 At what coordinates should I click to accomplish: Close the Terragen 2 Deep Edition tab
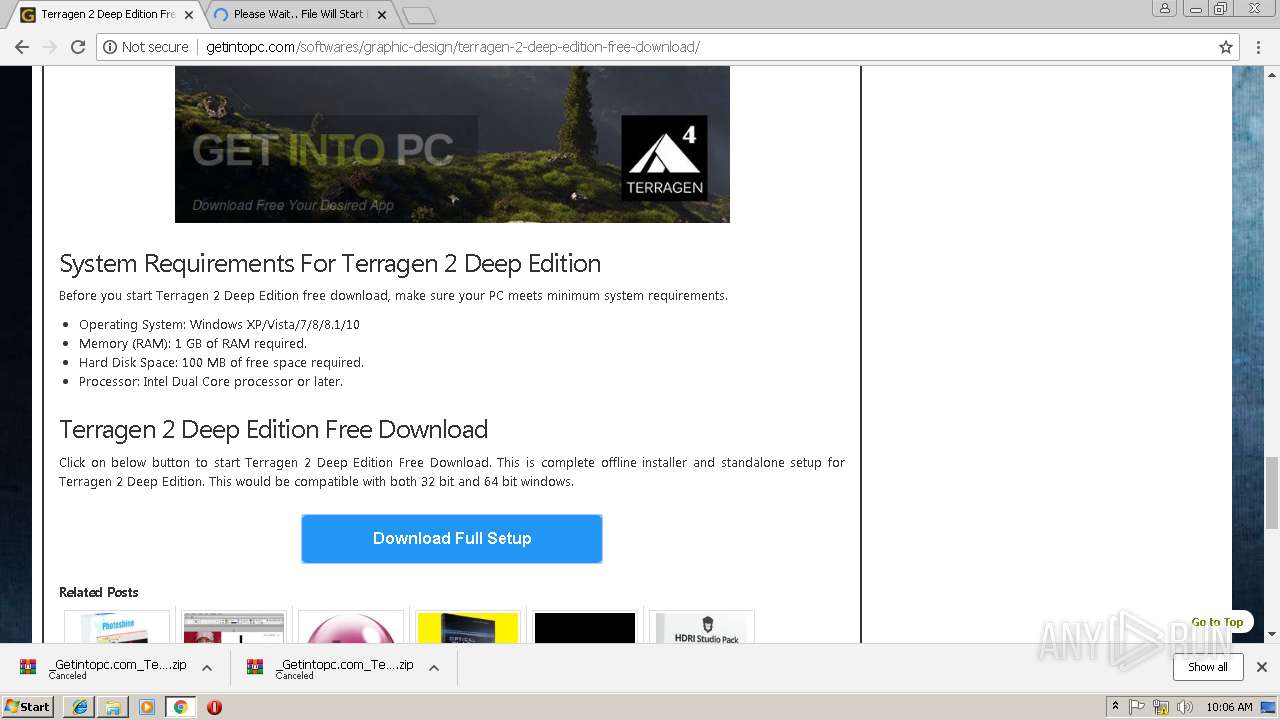189,15
